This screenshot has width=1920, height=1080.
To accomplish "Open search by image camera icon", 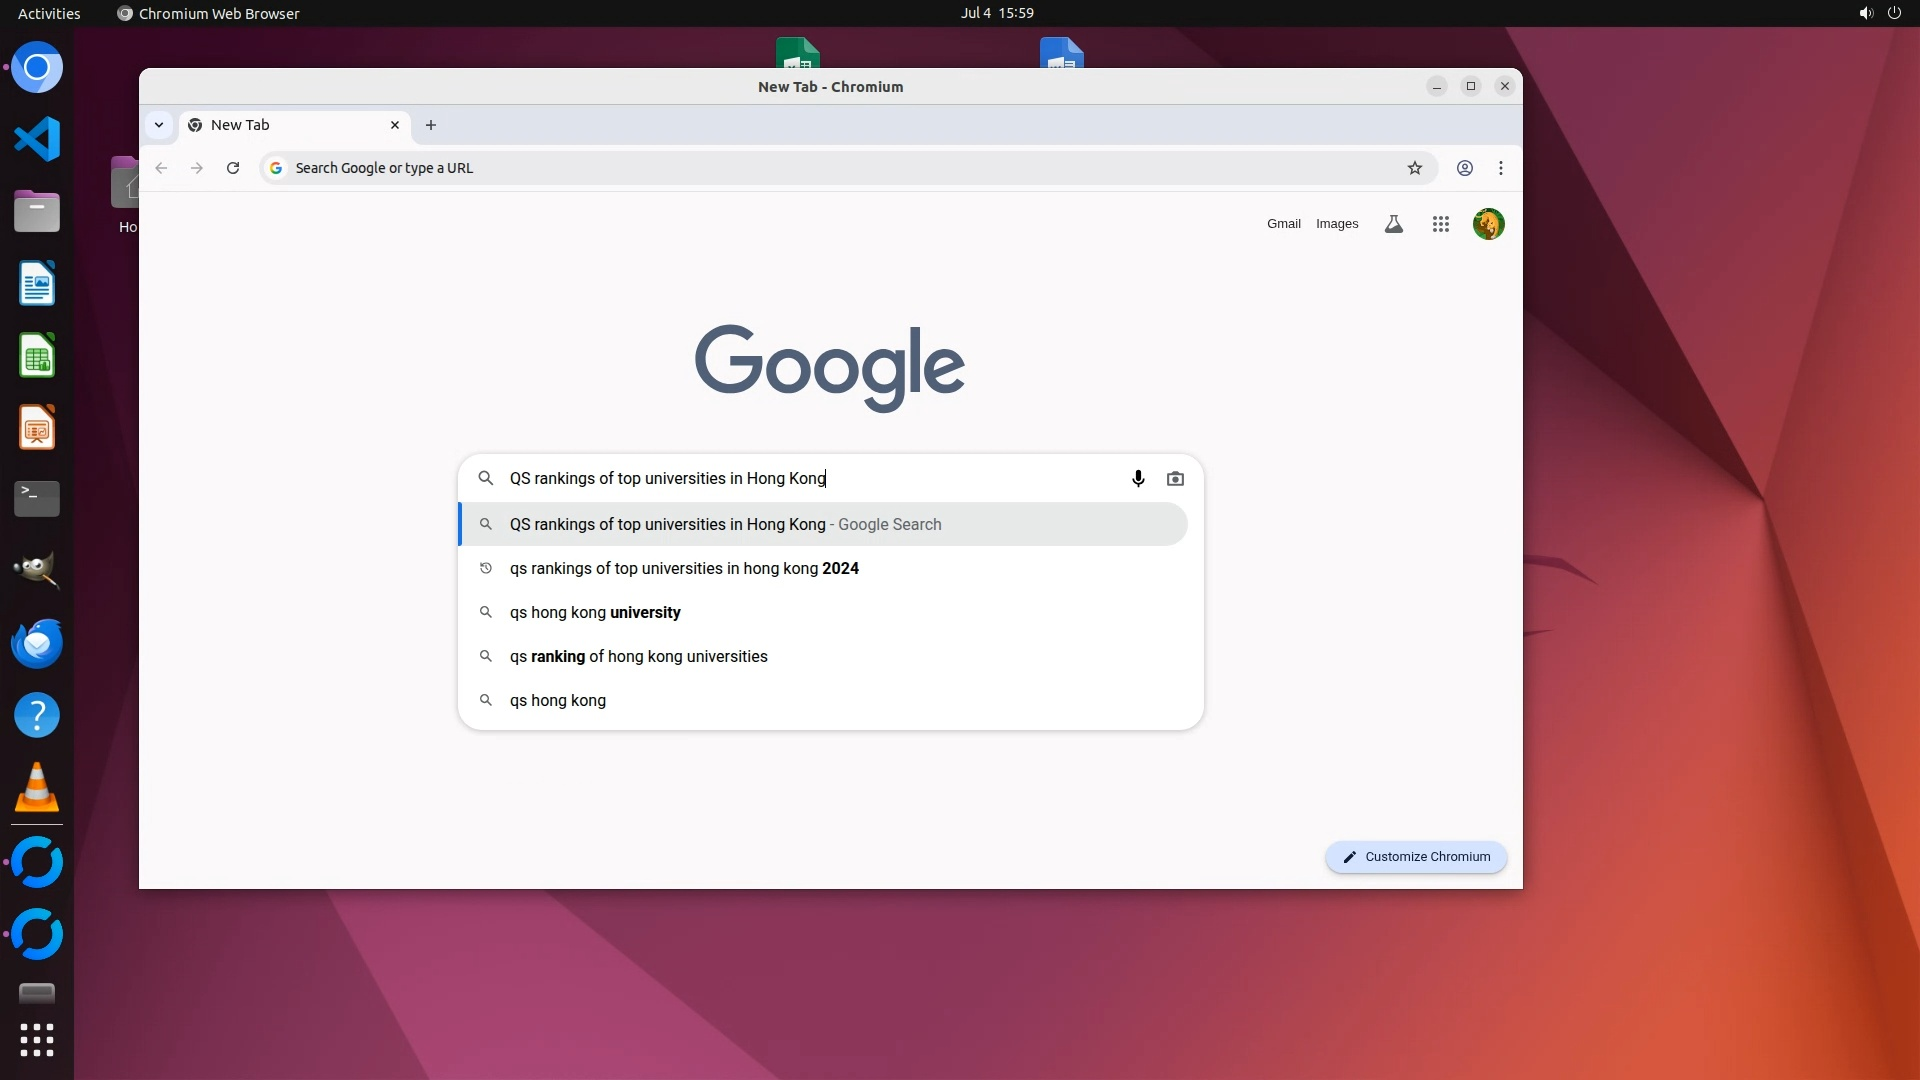I will click(x=1175, y=479).
